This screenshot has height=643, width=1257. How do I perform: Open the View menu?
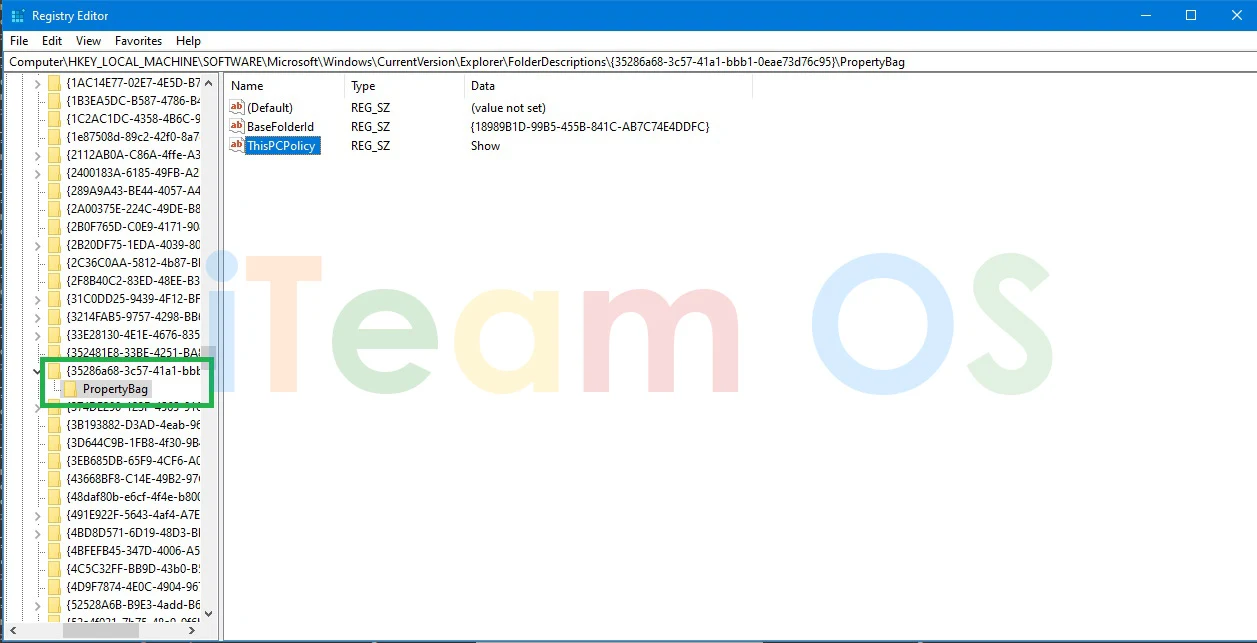coord(88,41)
